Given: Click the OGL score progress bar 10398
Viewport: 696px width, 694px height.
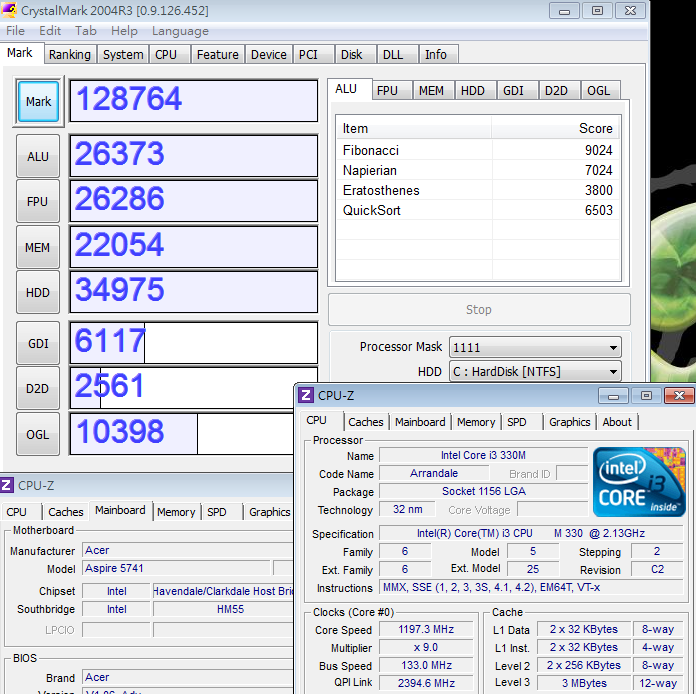Looking at the screenshot, I should pyautogui.click(x=182, y=433).
